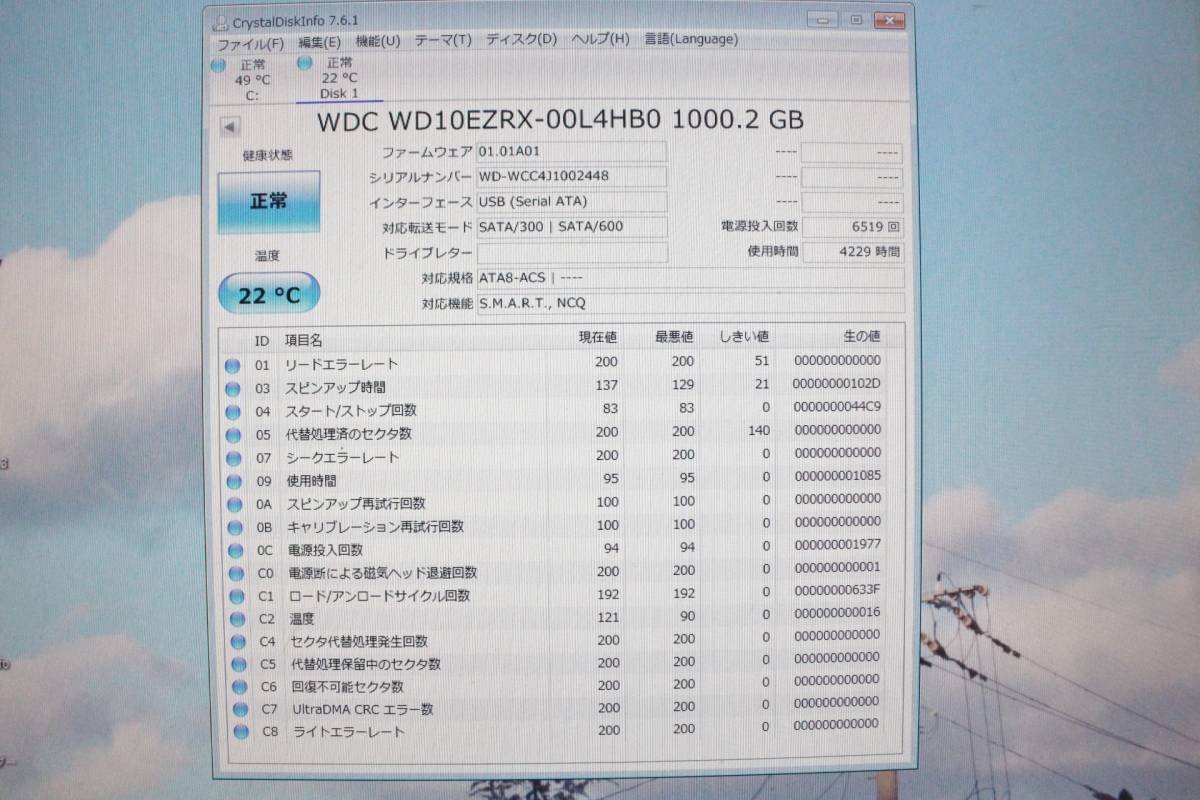Click the 生の値 column header
This screenshot has height=800, width=1200.
861,337
